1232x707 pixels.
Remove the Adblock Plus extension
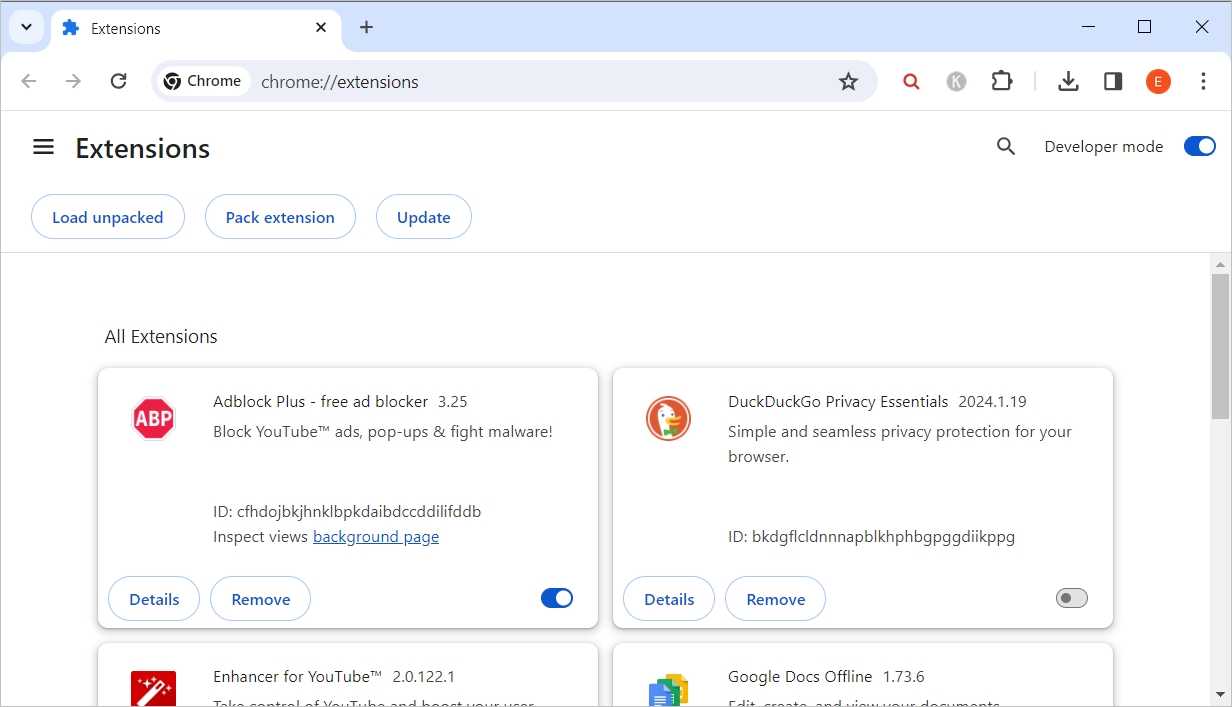coord(261,599)
